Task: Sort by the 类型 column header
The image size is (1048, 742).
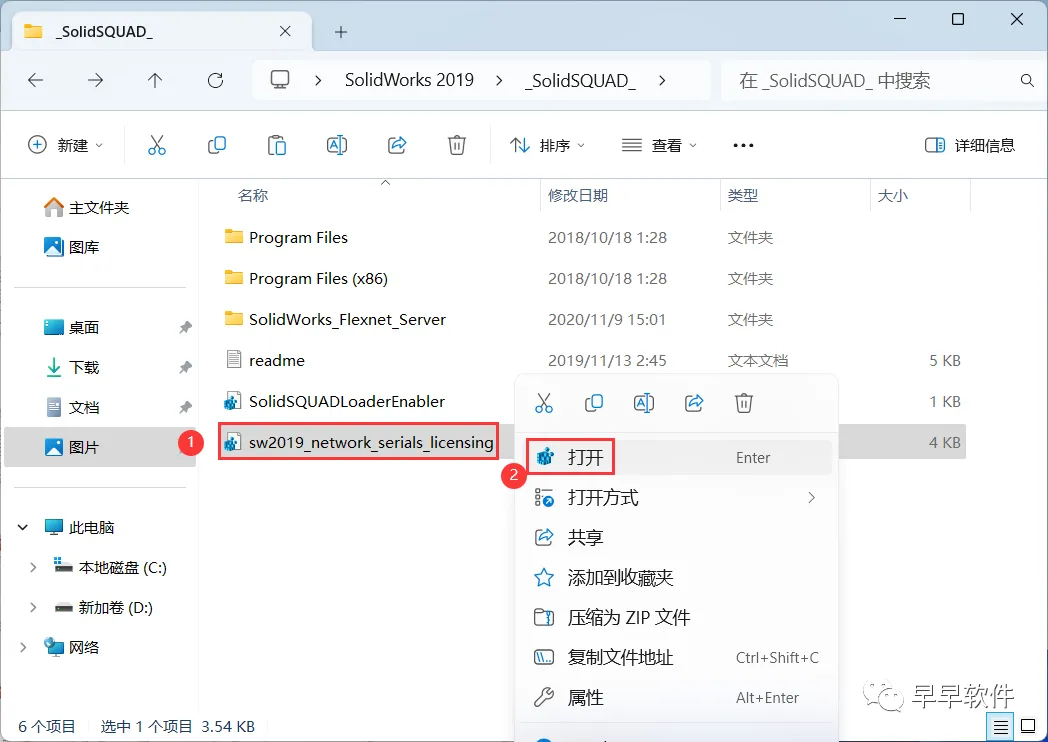Action: [x=743, y=195]
